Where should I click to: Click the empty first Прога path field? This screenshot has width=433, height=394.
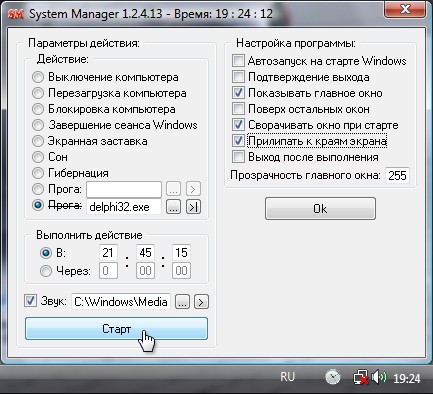point(124,189)
